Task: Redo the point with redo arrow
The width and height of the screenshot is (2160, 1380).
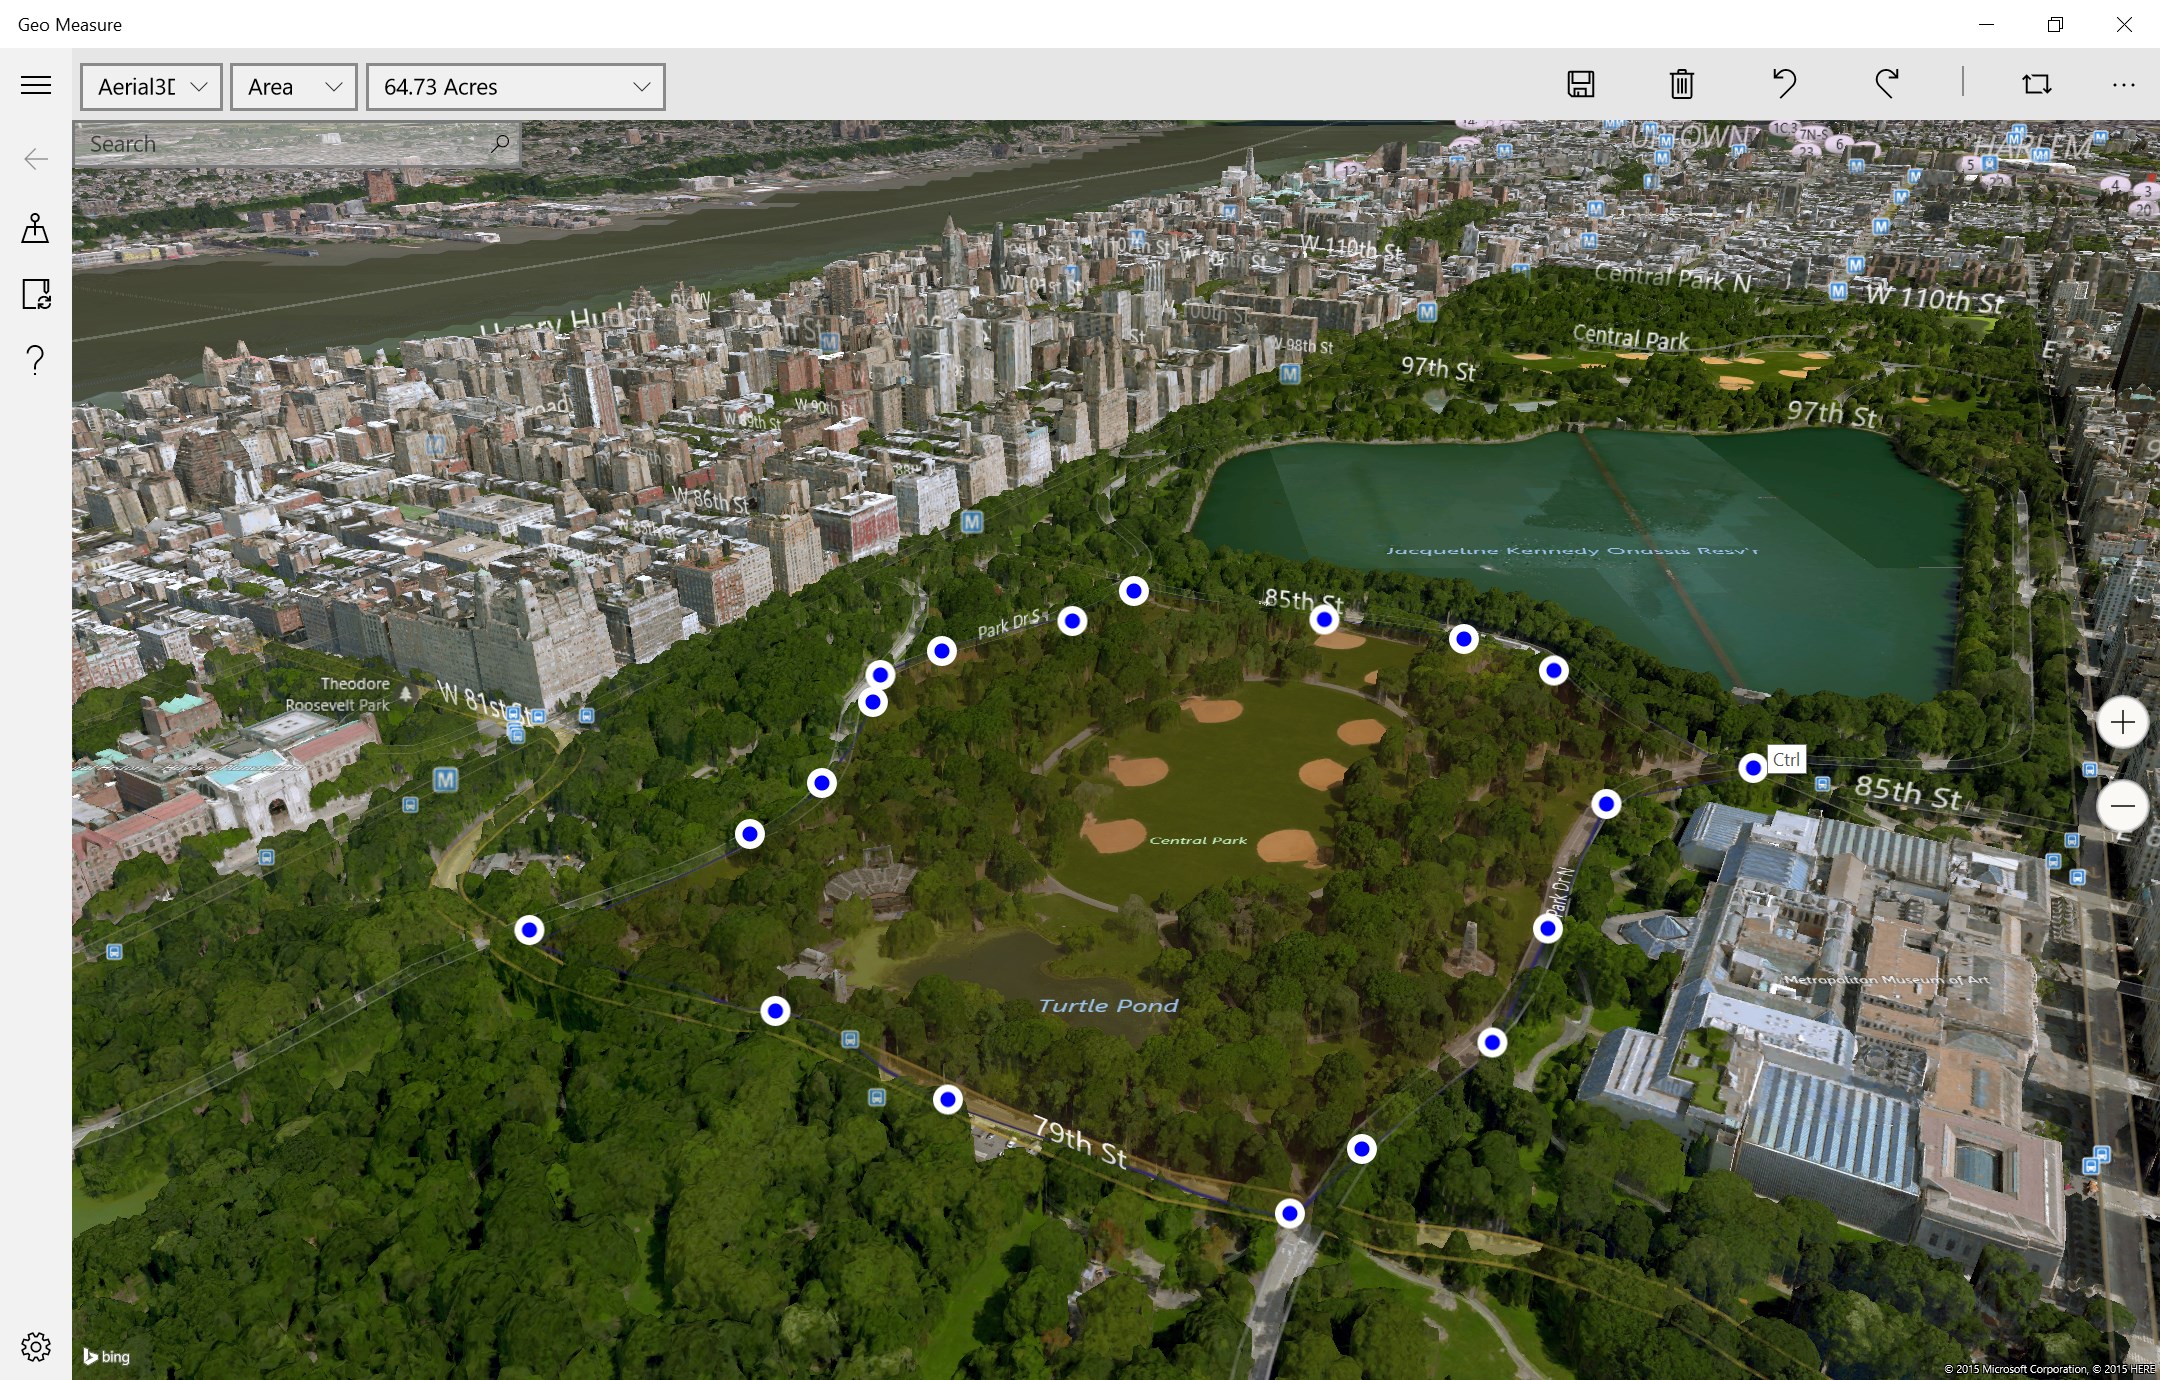Action: [x=1886, y=84]
